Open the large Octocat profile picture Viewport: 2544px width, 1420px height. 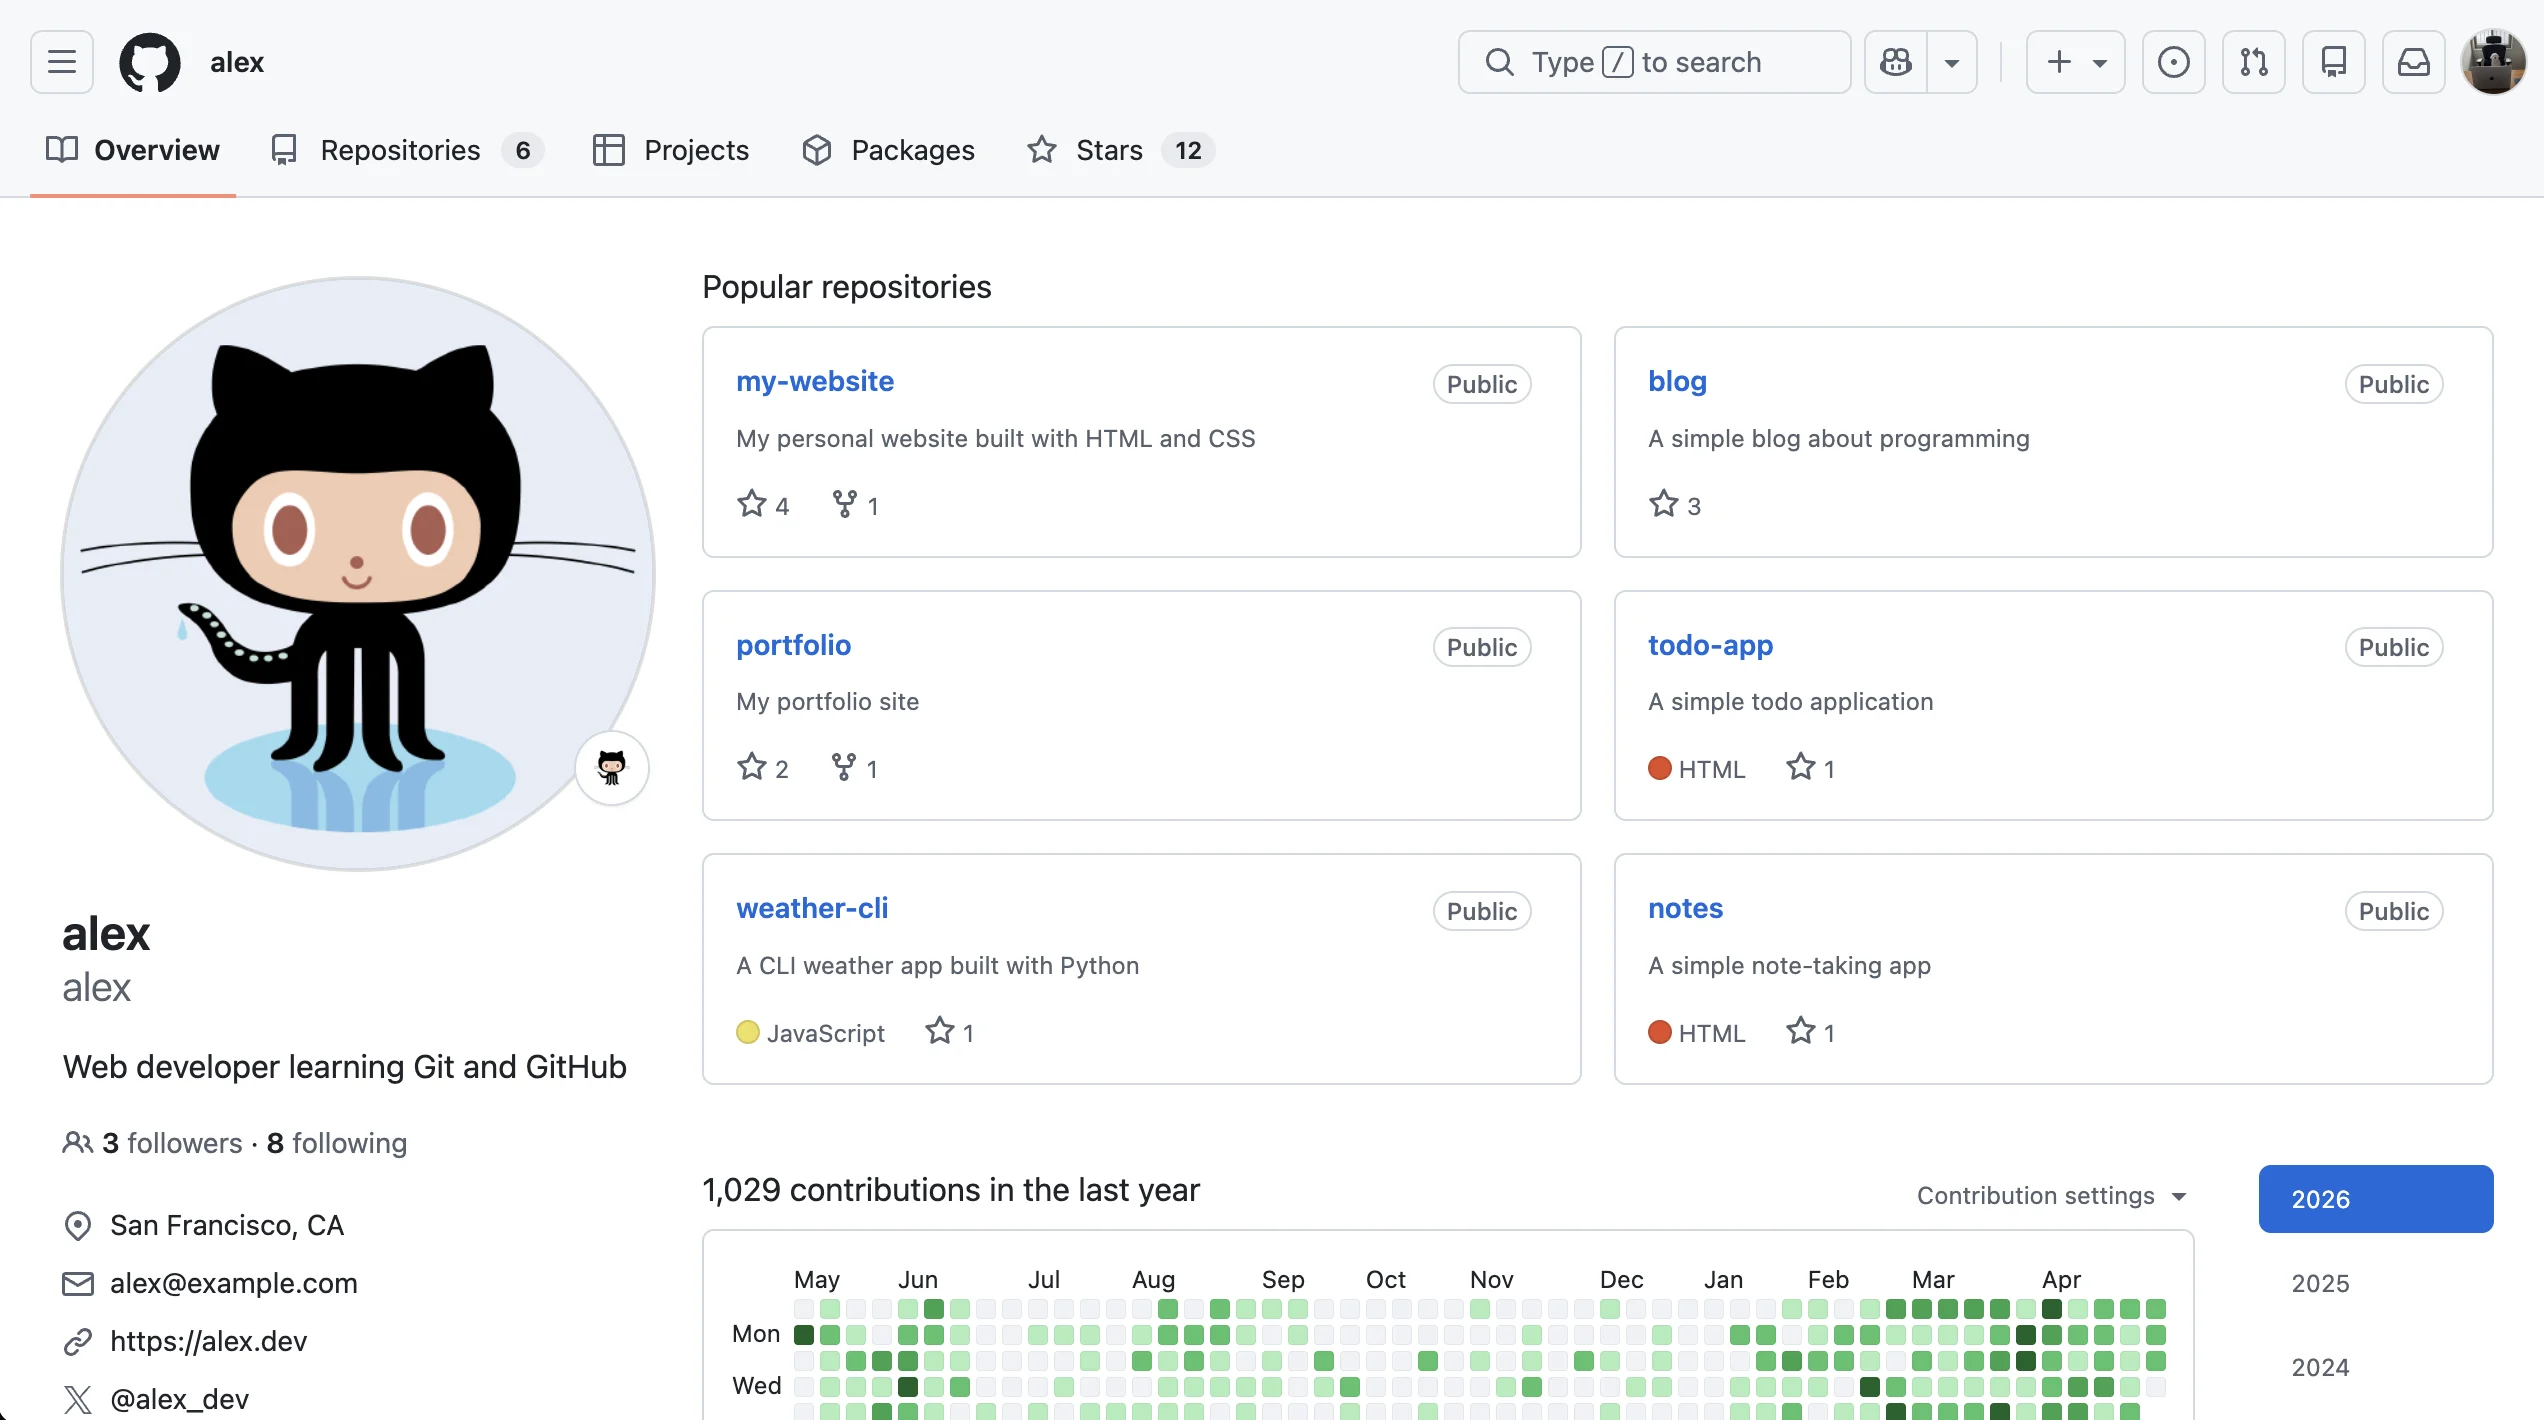358,574
